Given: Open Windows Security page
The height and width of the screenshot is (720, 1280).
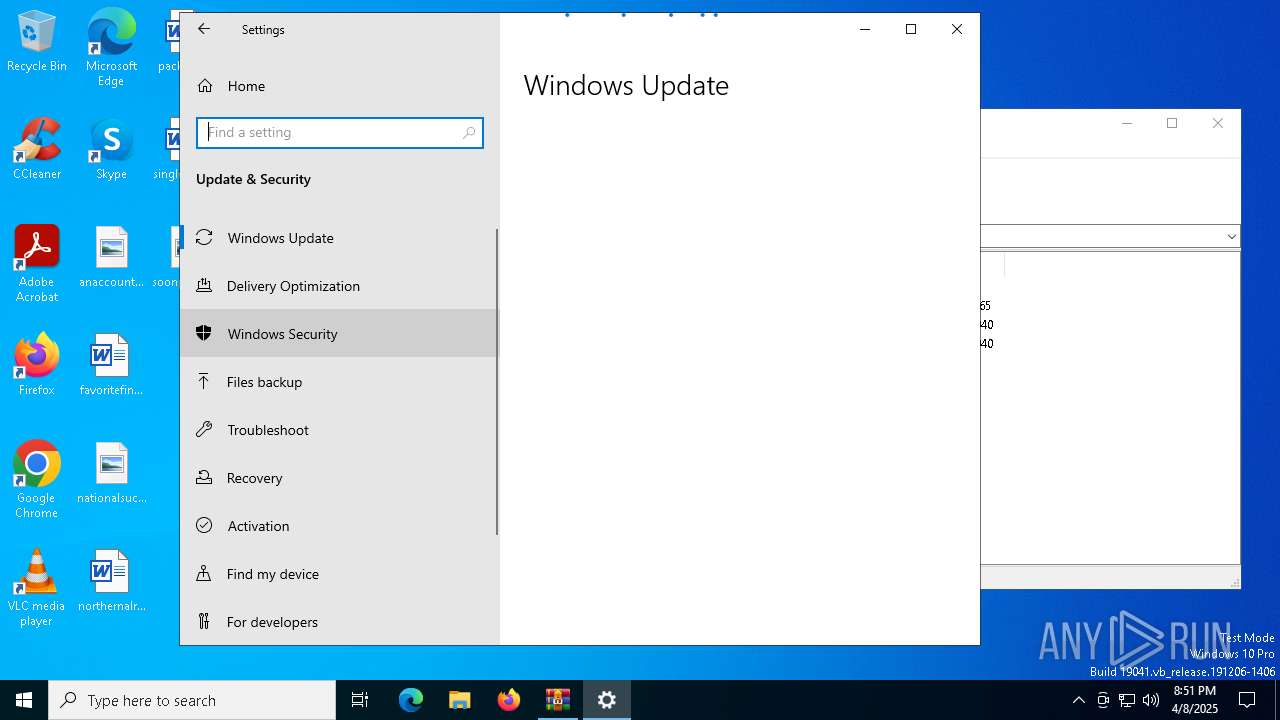Looking at the screenshot, I should point(339,334).
